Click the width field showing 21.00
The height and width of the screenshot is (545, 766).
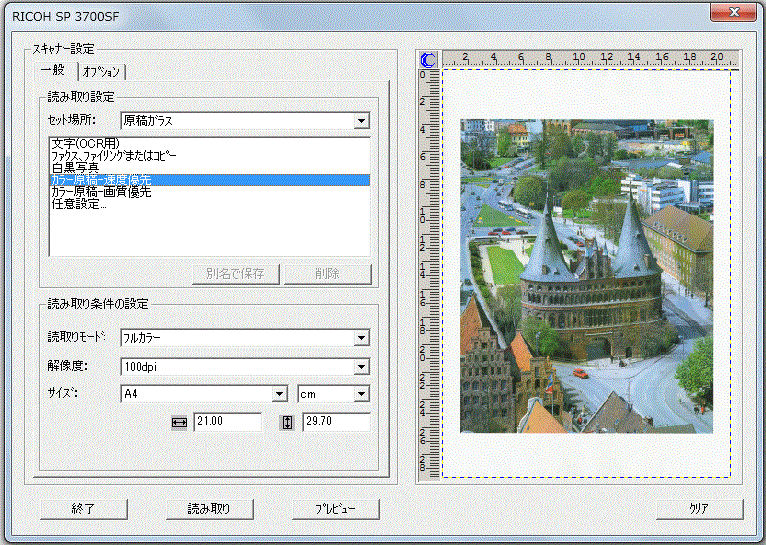tap(227, 422)
